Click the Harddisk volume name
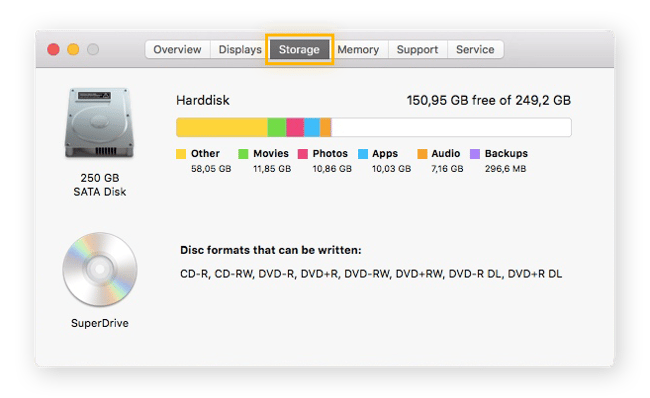This screenshot has height=398, width=650. pyautogui.click(x=203, y=100)
